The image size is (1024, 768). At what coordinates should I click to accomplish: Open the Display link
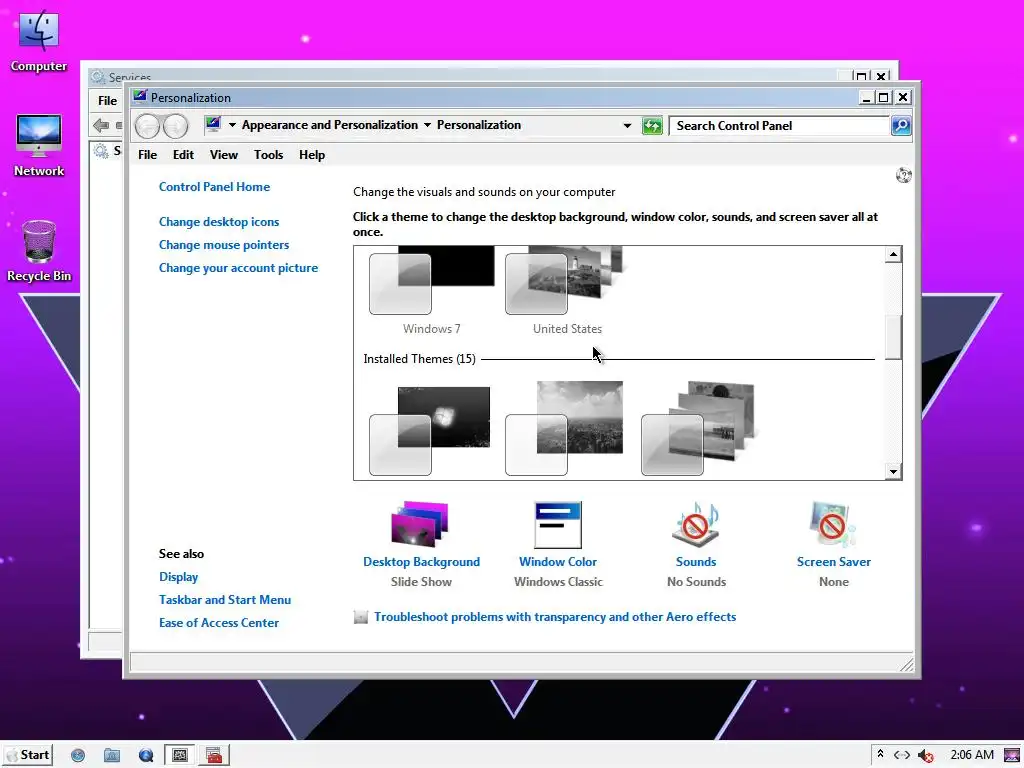178,577
